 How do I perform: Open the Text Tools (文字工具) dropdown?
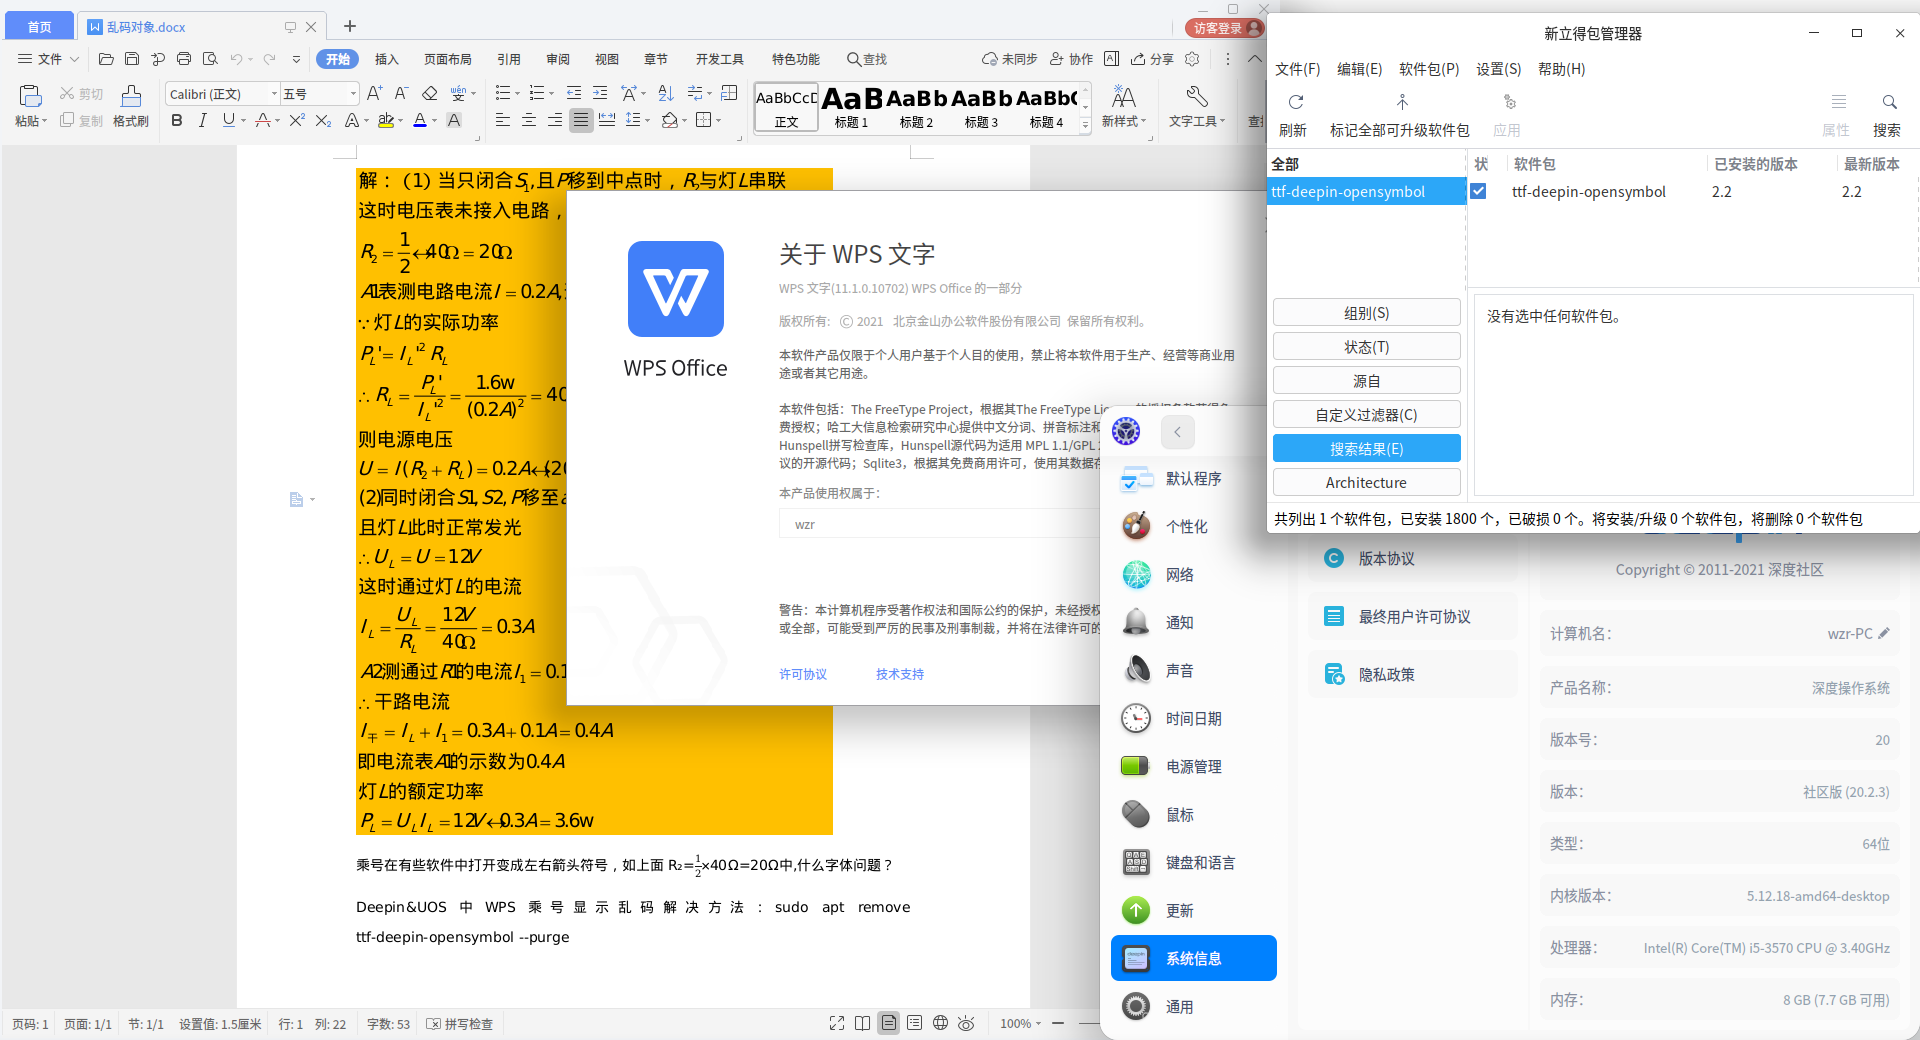tap(1197, 121)
